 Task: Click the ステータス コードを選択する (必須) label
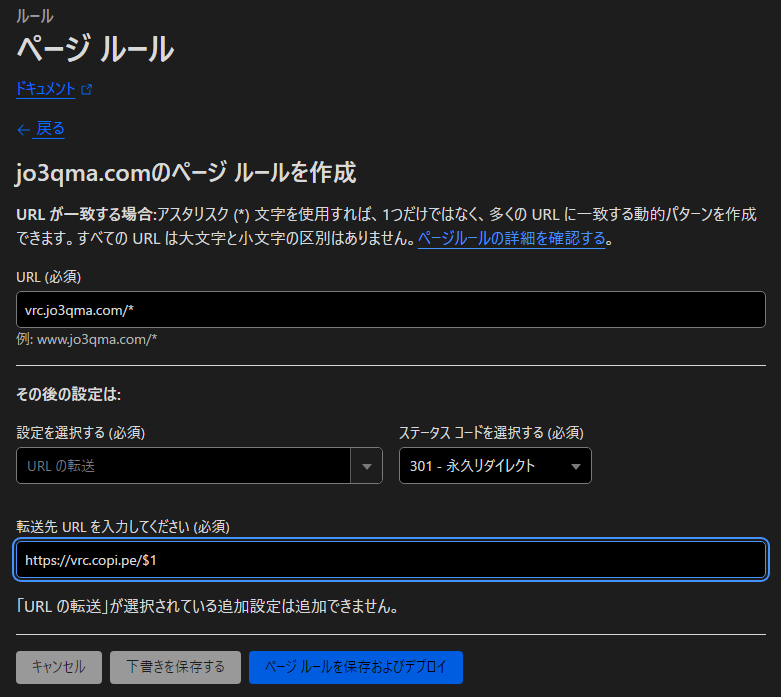coord(491,432)
